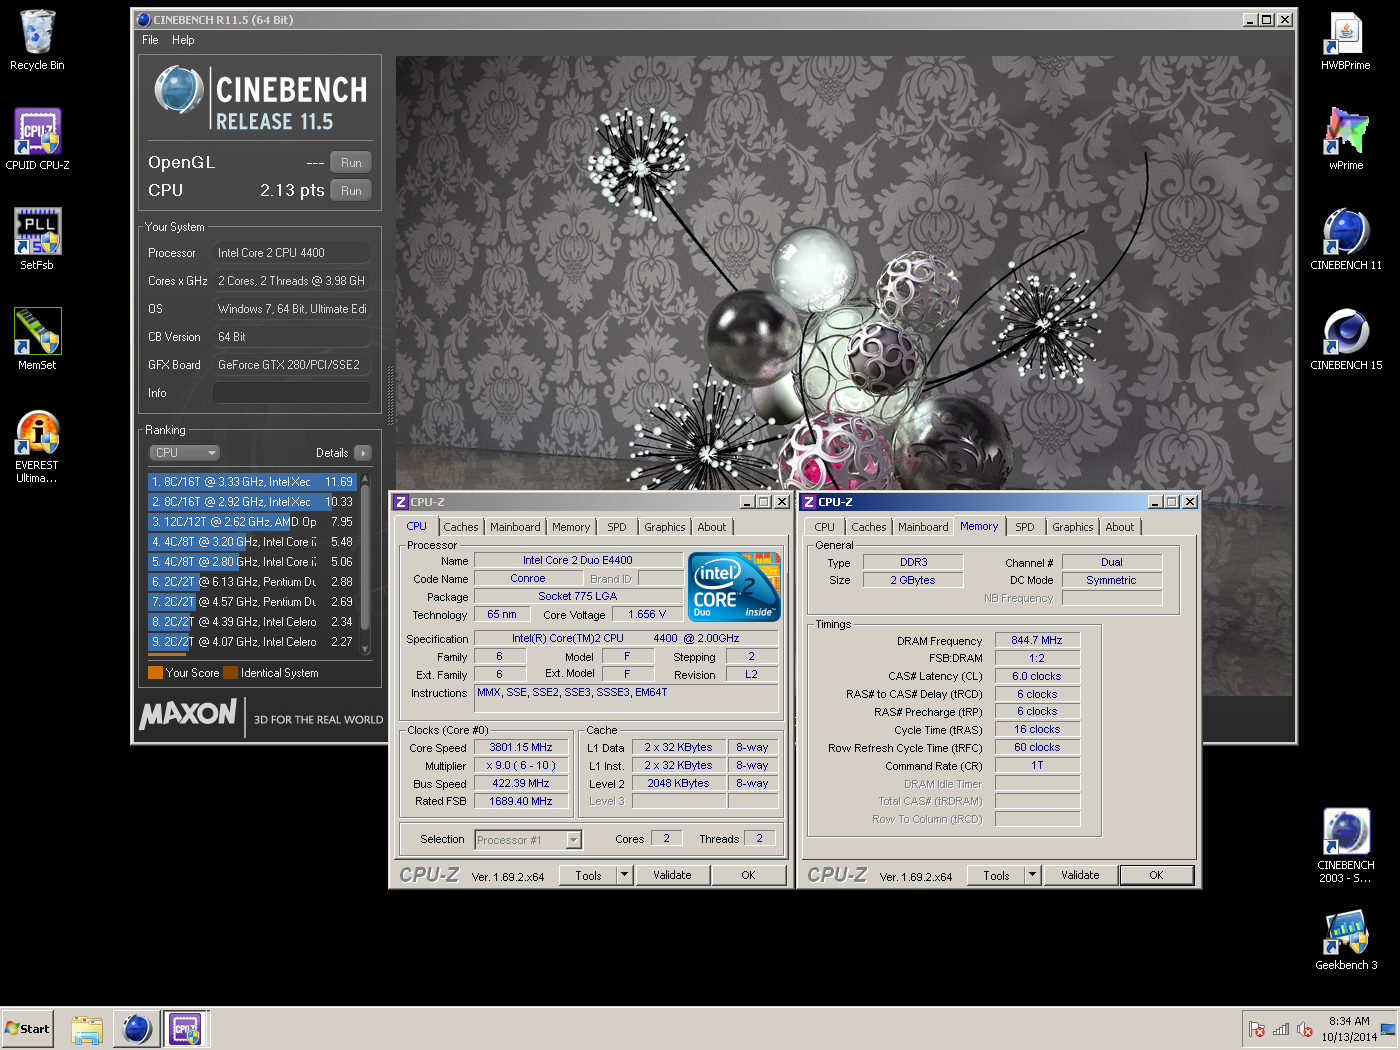Switch to CPU-Z taskbar button
Viewport: 1400px width, 1050px height.
186,1029
